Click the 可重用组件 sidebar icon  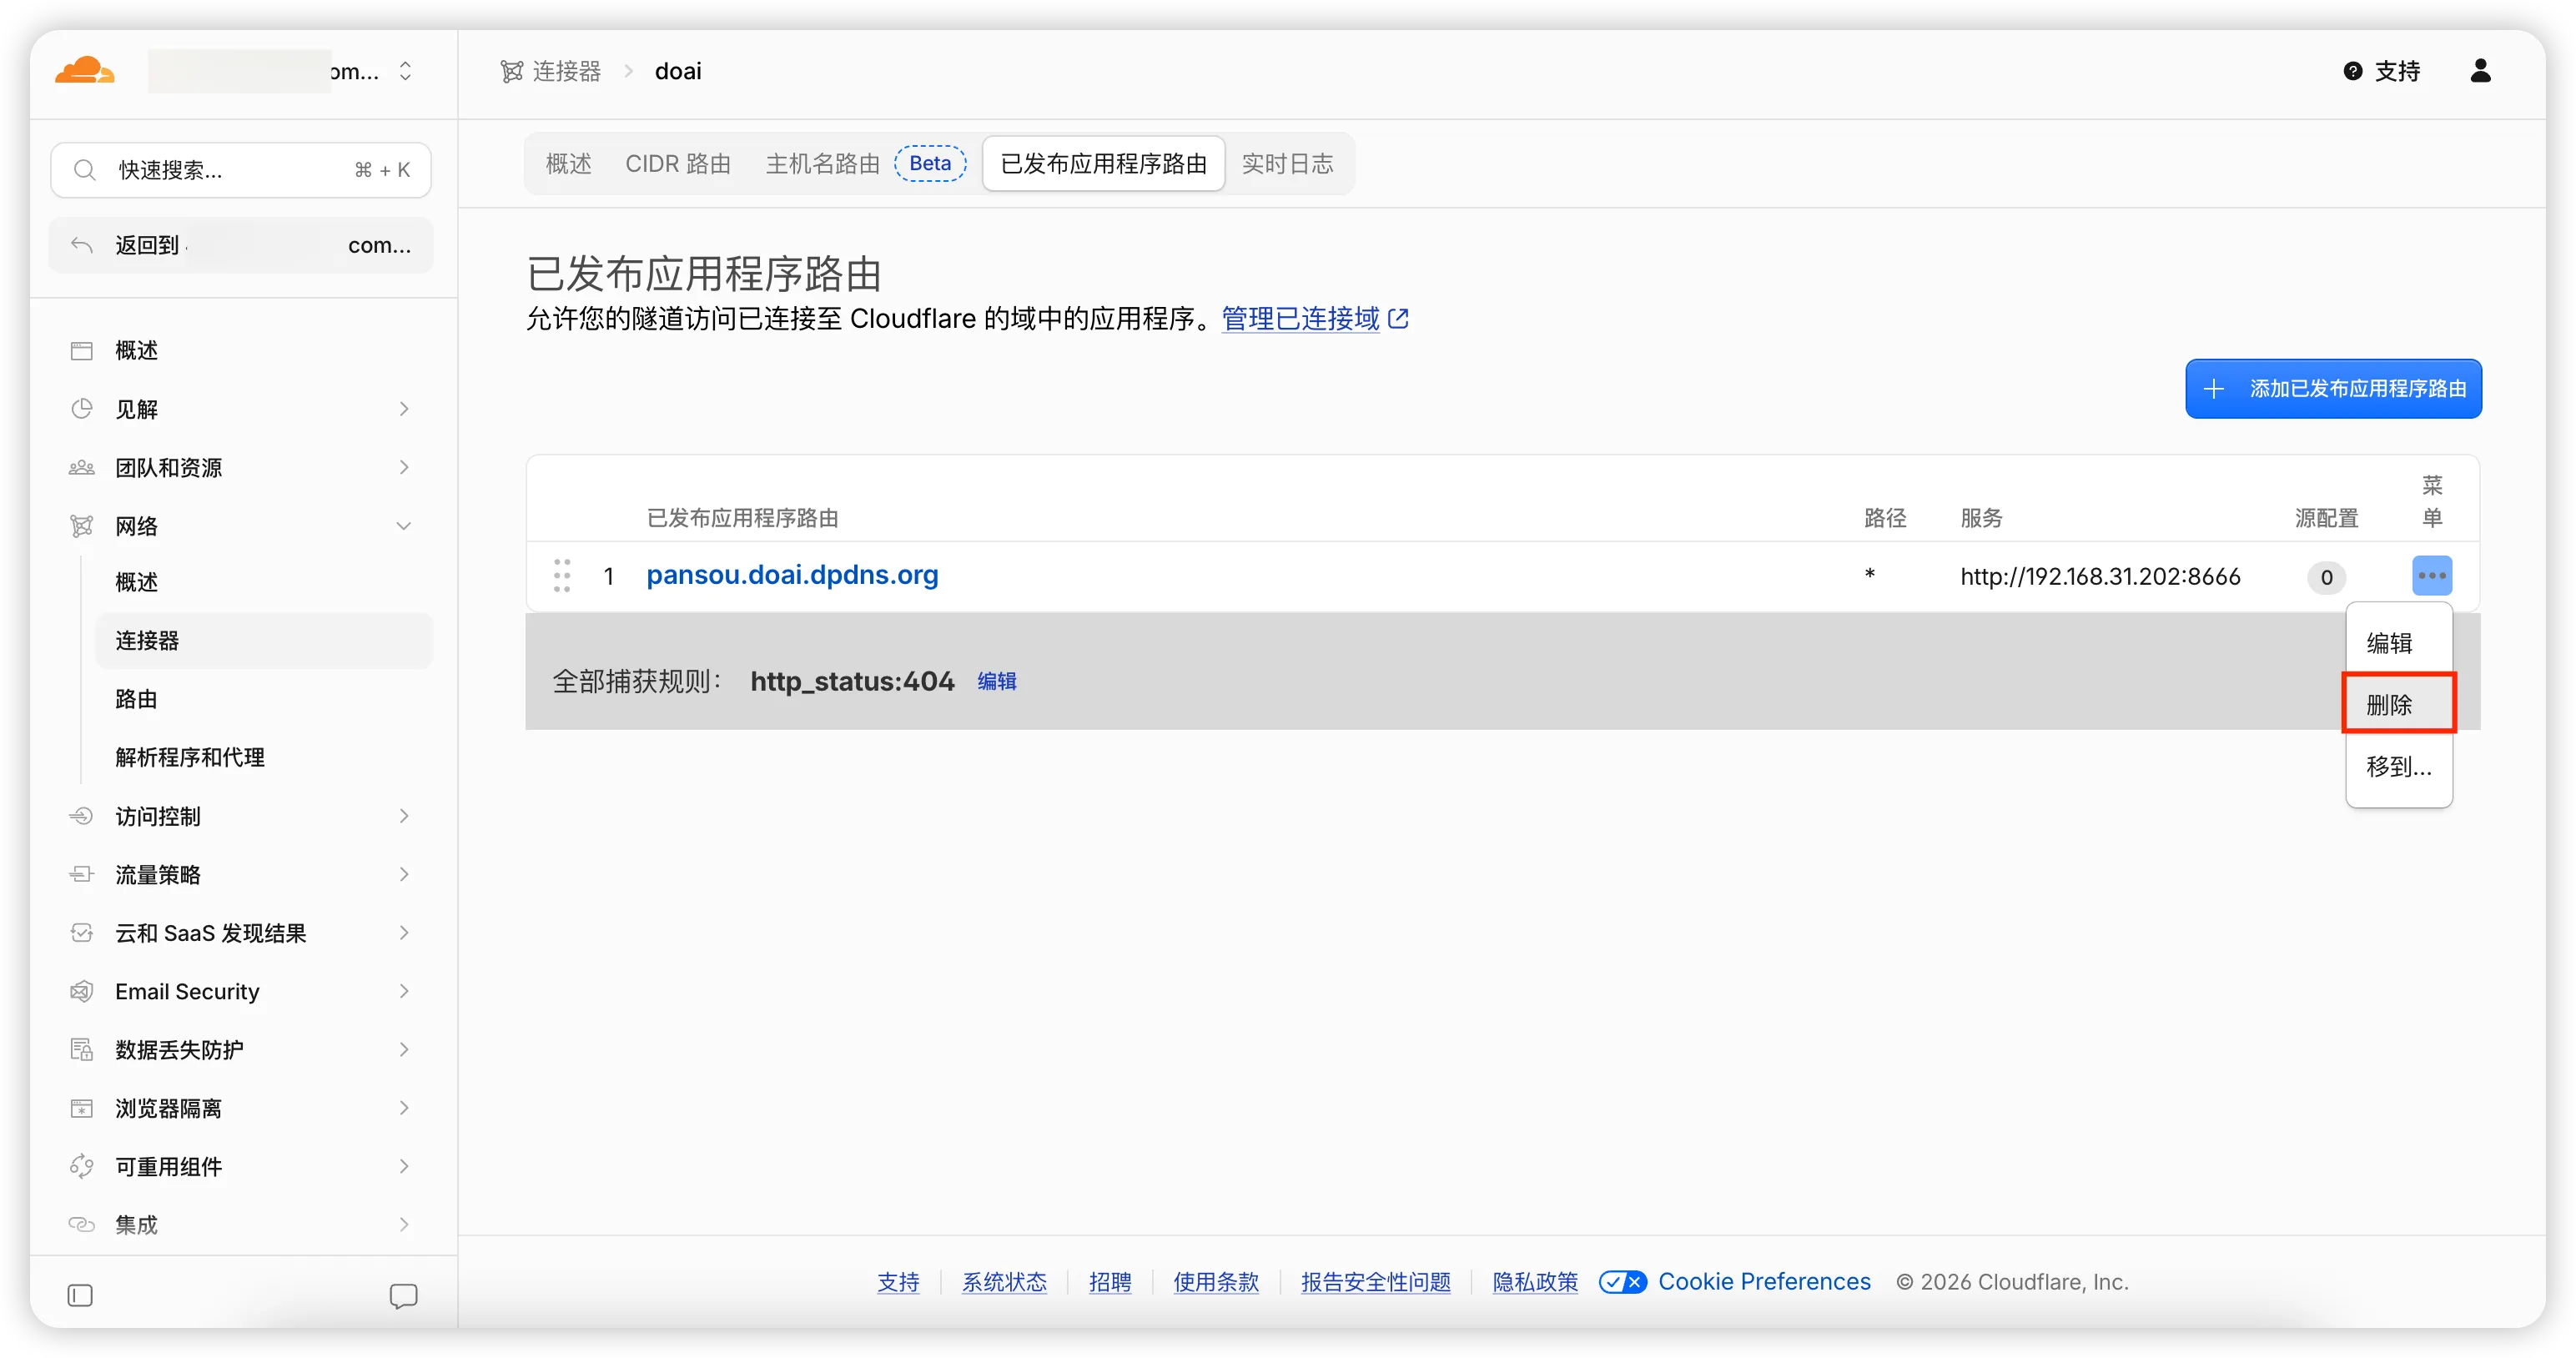click(82, 1167)
